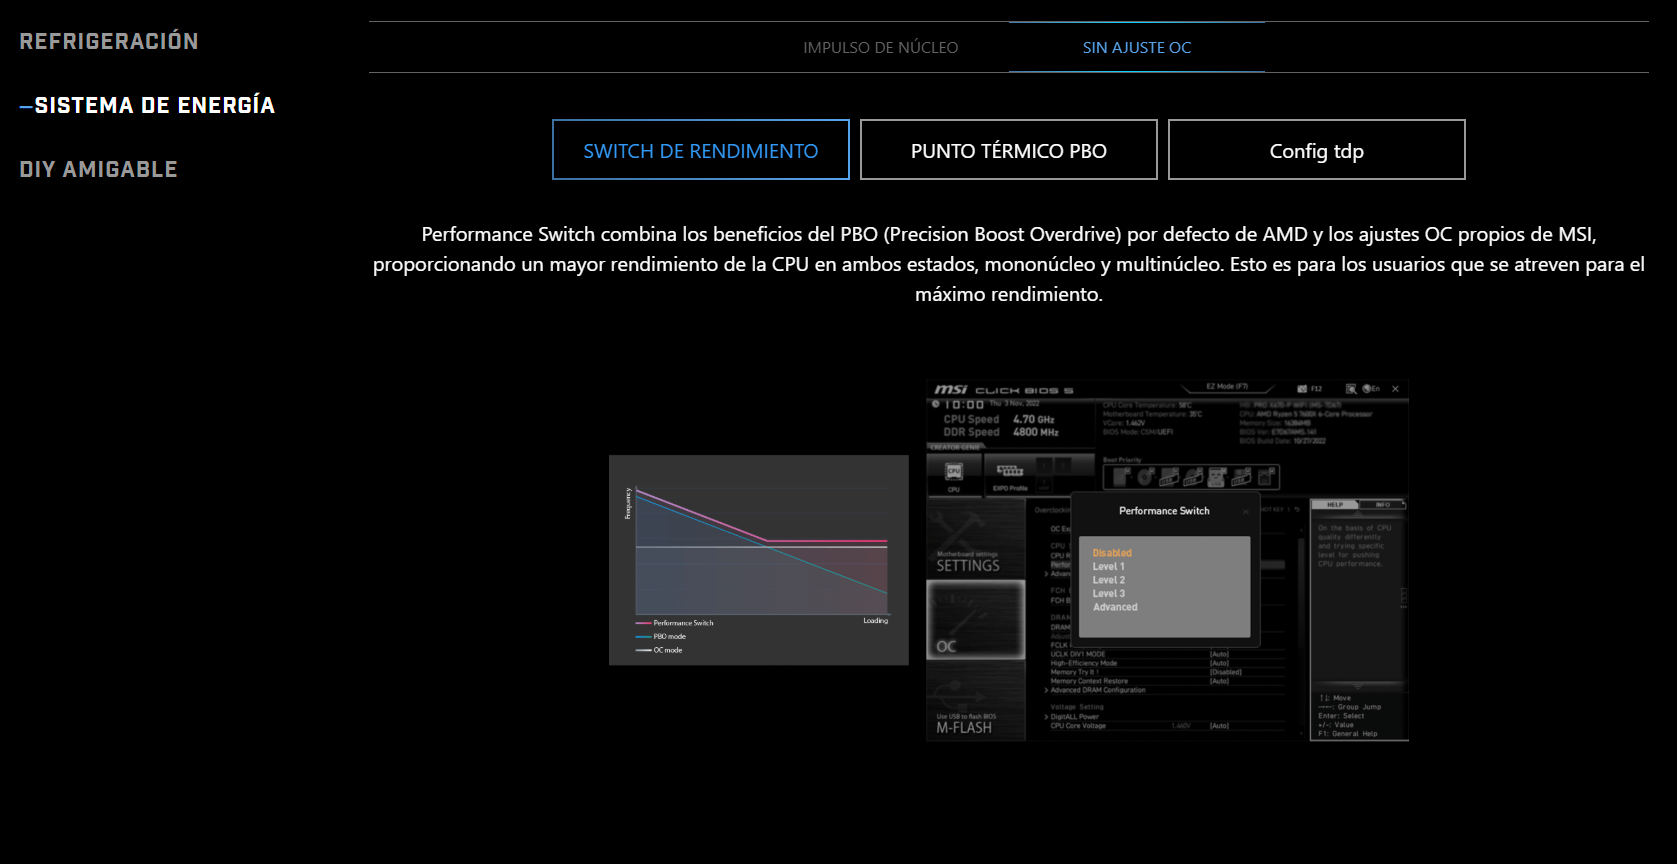Switch to the IMPULSO DE NÚCLEO tab
The width and height of the screenshot is (1677, 864).
pos(880,47)
